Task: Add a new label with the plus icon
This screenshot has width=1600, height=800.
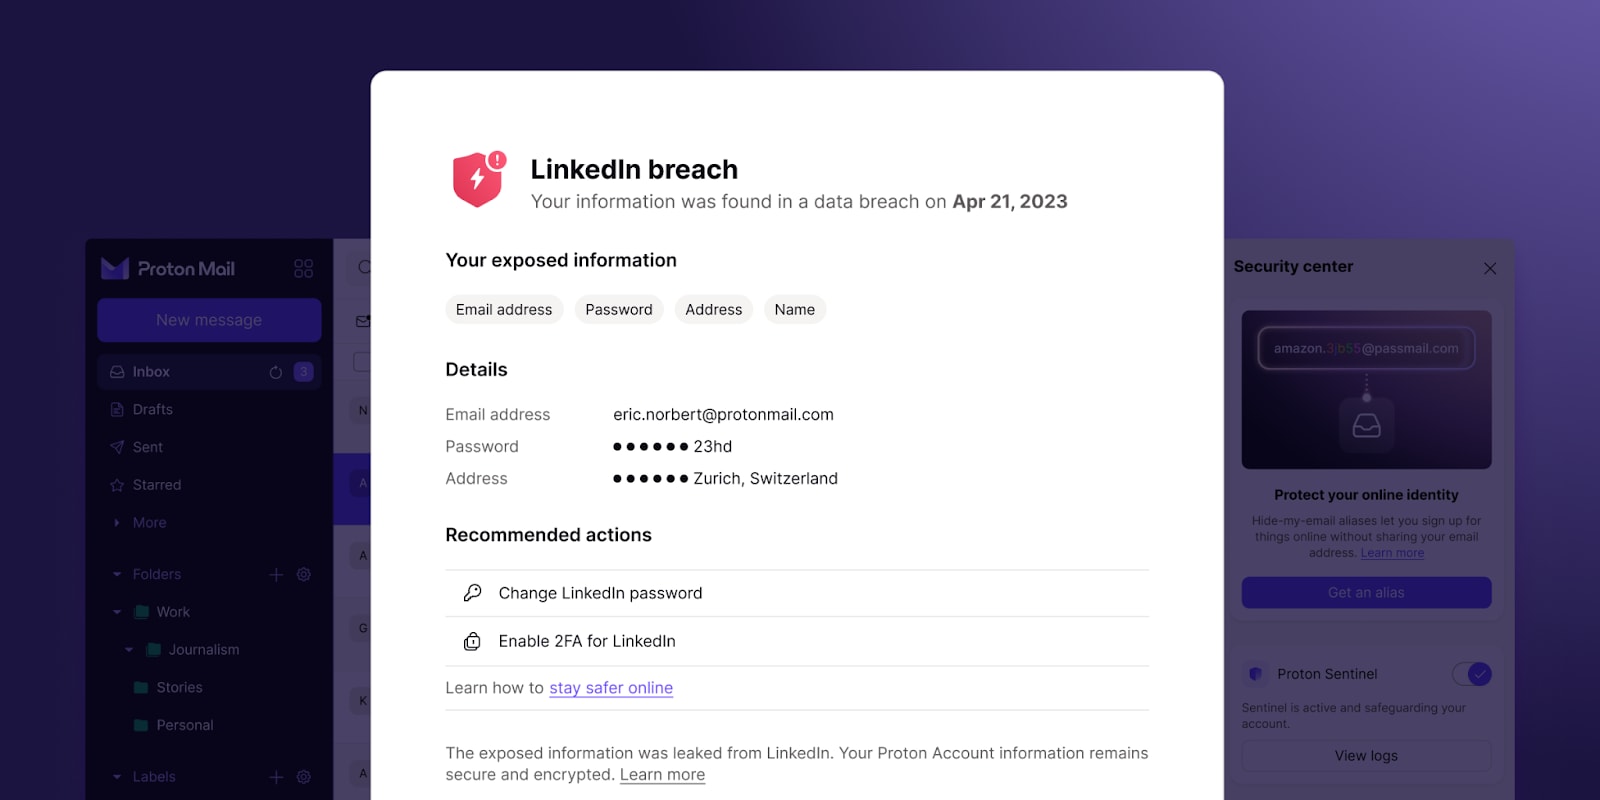Action: point(277,777)
